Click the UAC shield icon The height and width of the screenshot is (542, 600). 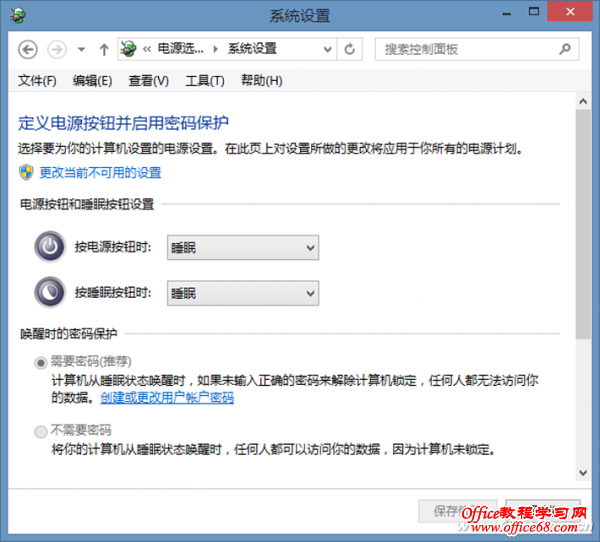(26, 172)
